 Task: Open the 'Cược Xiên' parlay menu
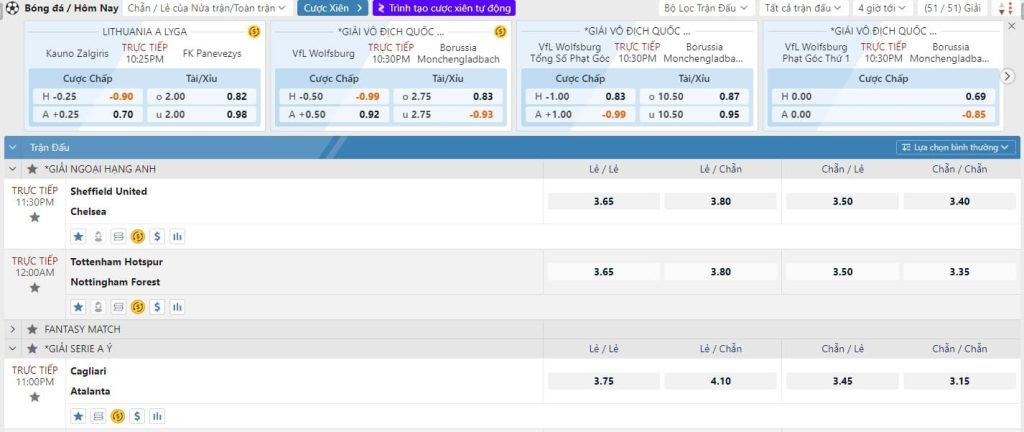click(x=331, y=8)
